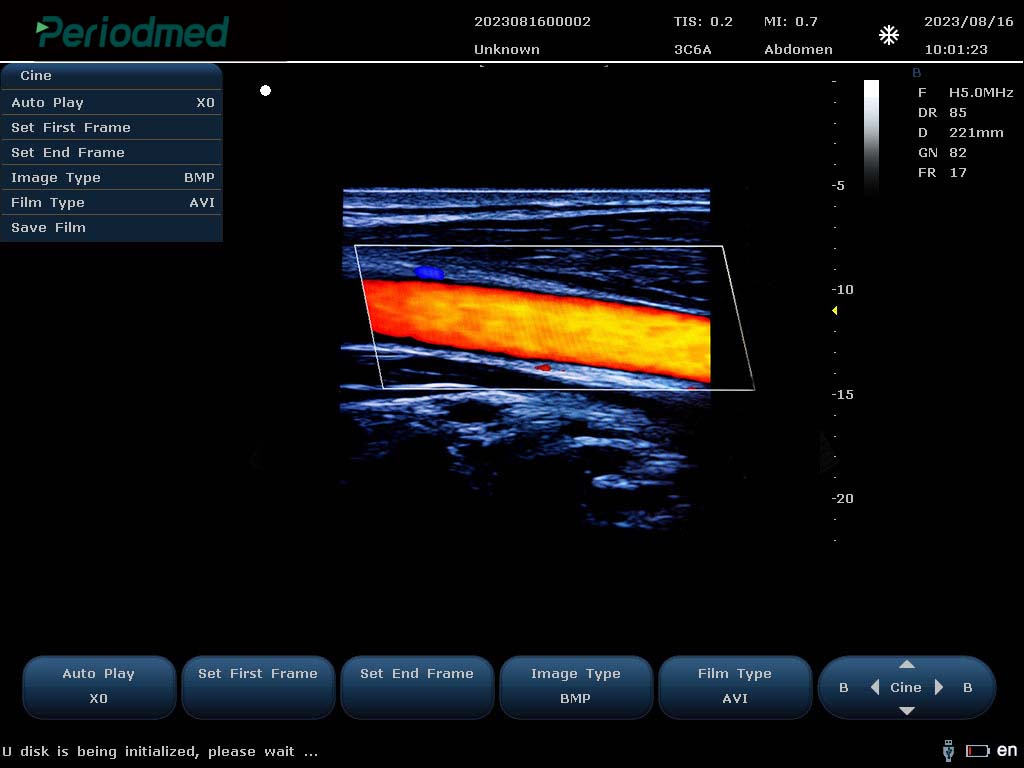Viewport: 1024px width, 768px height.
Task: Choose Save Film from Cine menu
Action: pyautogui.click(x=111, y=227)
